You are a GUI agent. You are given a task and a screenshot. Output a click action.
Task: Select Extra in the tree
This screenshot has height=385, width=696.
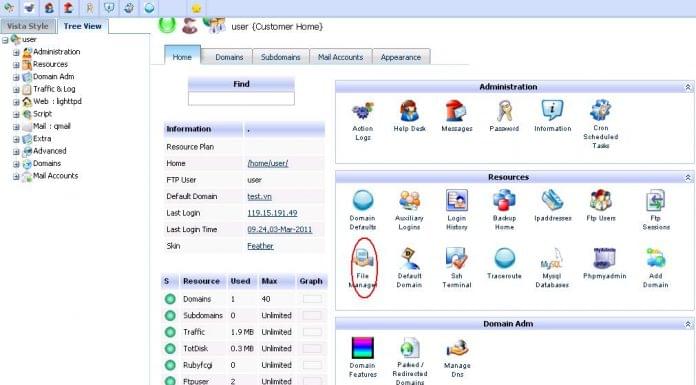pyautogui.click(x=42, y=139)
